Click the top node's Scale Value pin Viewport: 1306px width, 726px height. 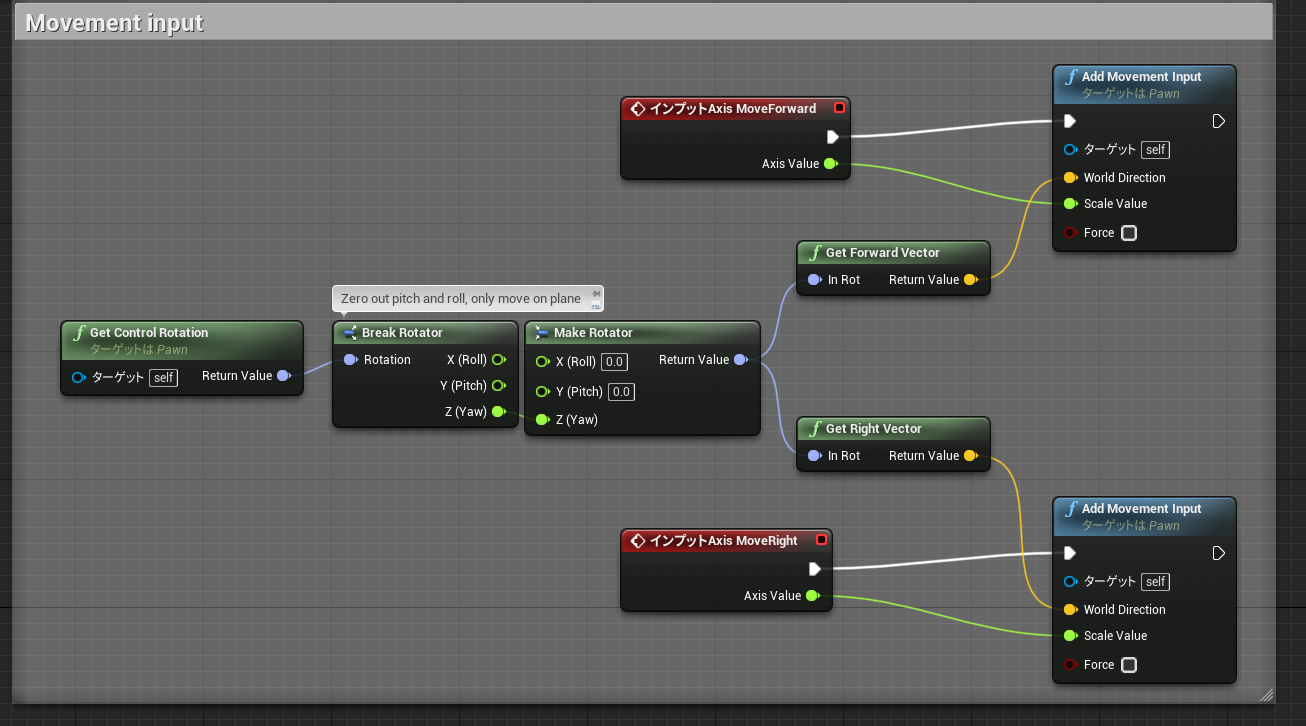pos(1071,204)
